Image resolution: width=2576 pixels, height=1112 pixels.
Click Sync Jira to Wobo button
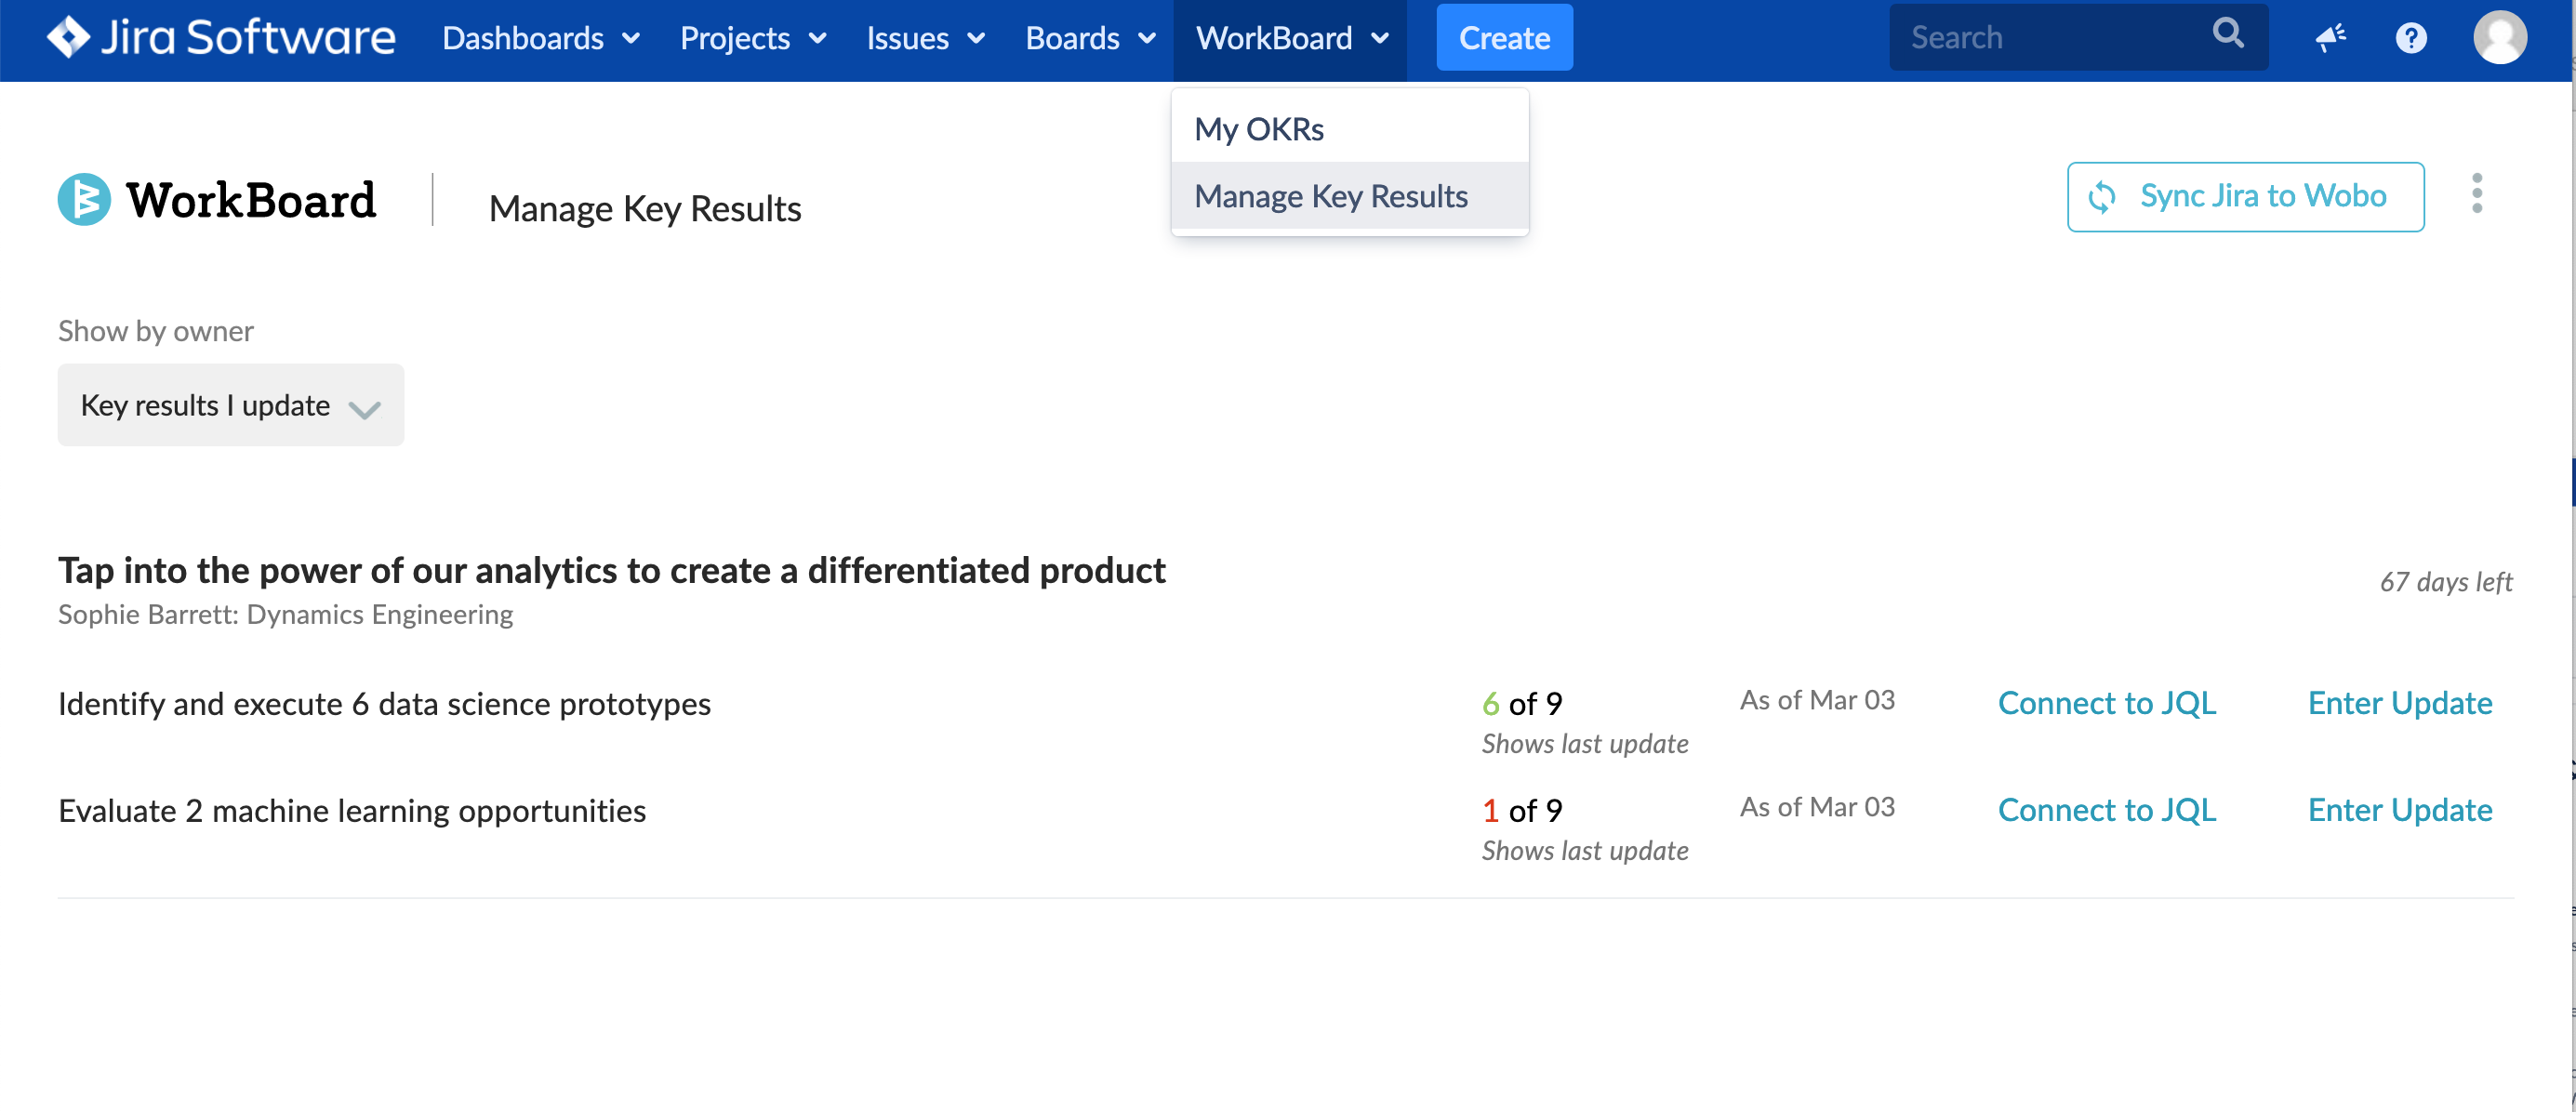pyautogui.click(x=2245, y=196)
